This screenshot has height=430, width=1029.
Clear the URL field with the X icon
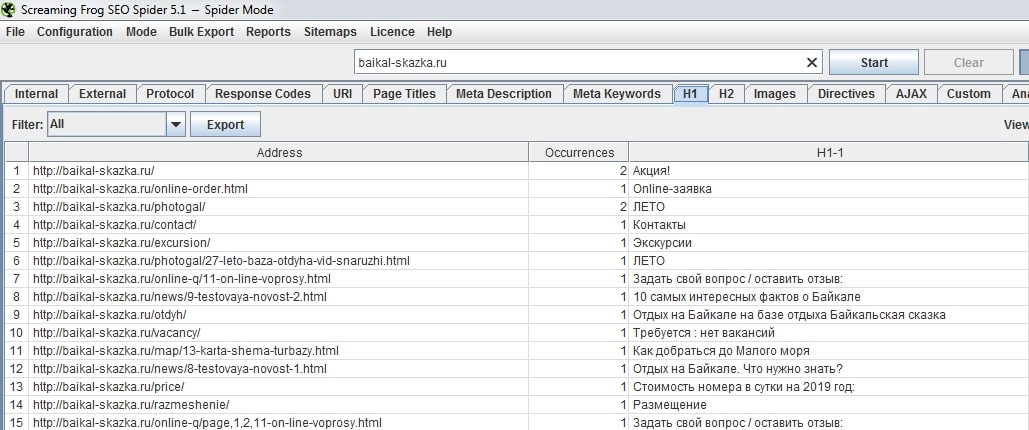click(812, 62)
